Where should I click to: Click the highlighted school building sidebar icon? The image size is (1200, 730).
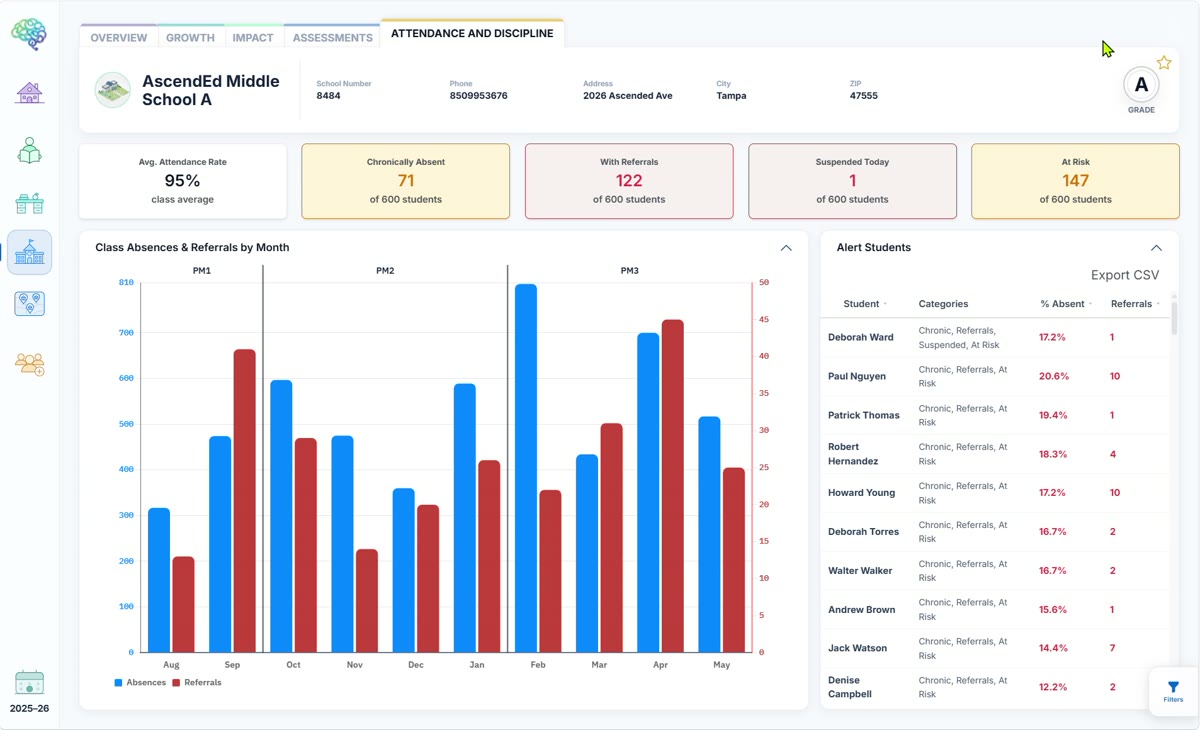click(x=29, y=252)
